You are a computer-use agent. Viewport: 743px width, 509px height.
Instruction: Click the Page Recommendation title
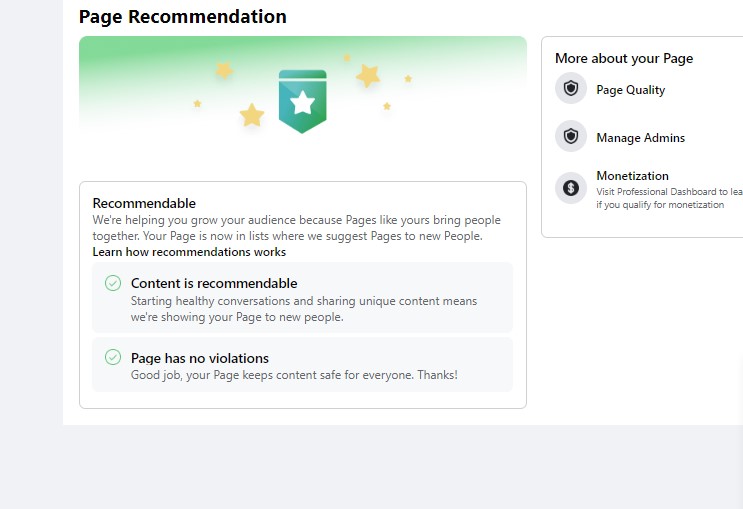[x=182, y=17]
